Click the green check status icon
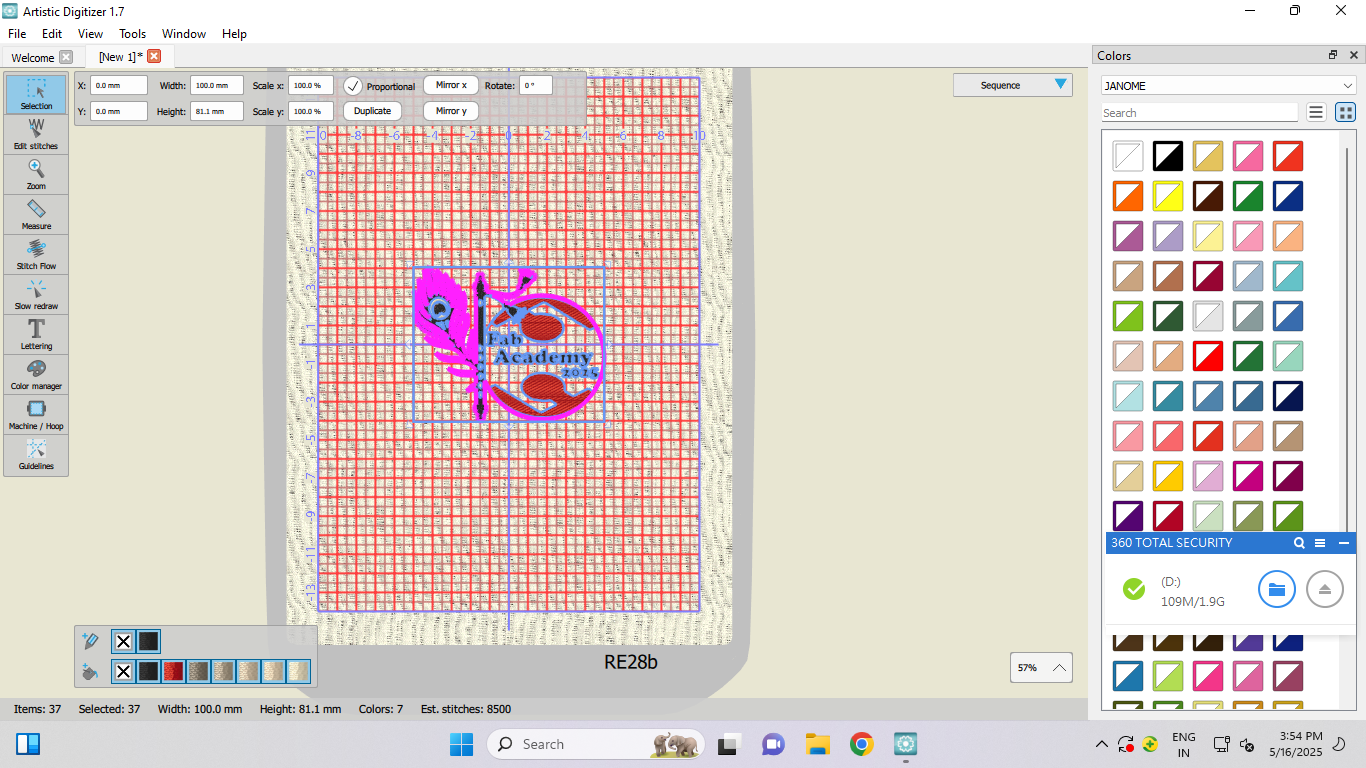Image resolution: width=1366 pixels, height=768 pixels. pos(1134,589)
